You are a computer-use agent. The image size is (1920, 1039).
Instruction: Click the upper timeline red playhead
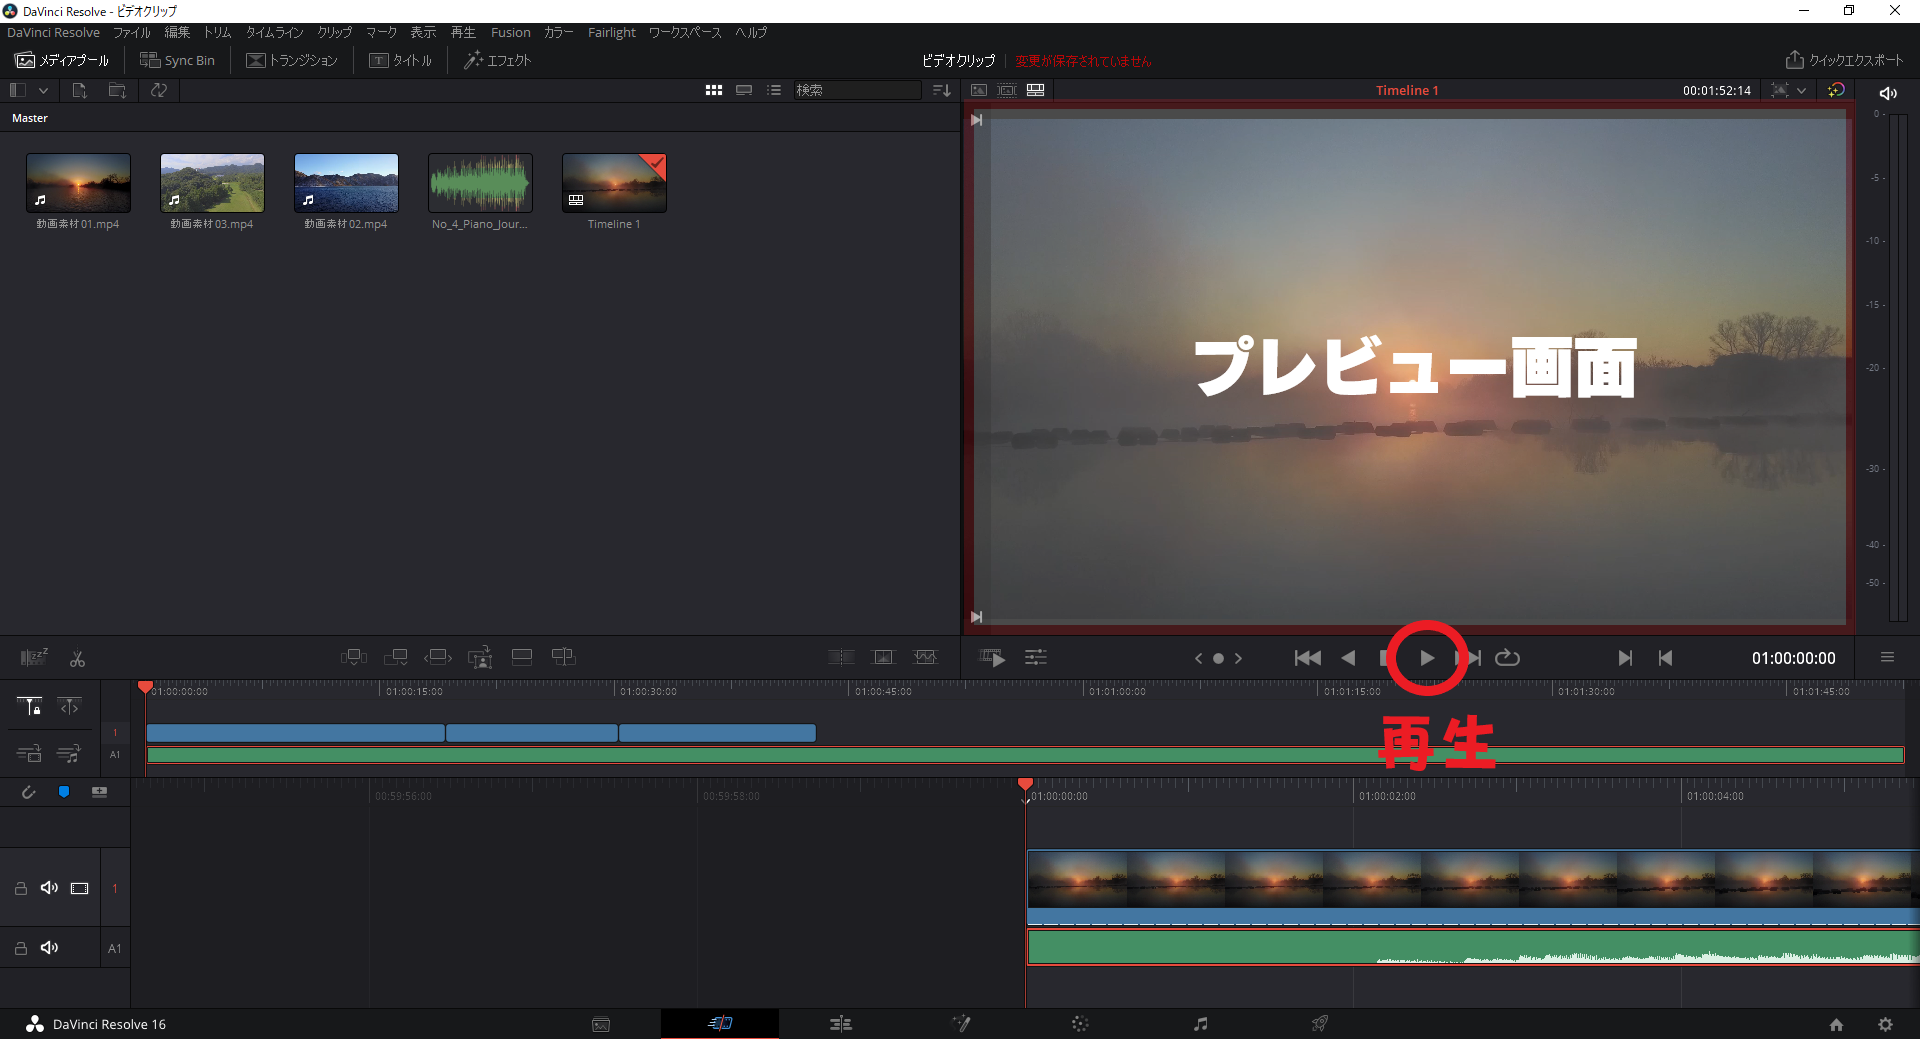coord(145,688)
